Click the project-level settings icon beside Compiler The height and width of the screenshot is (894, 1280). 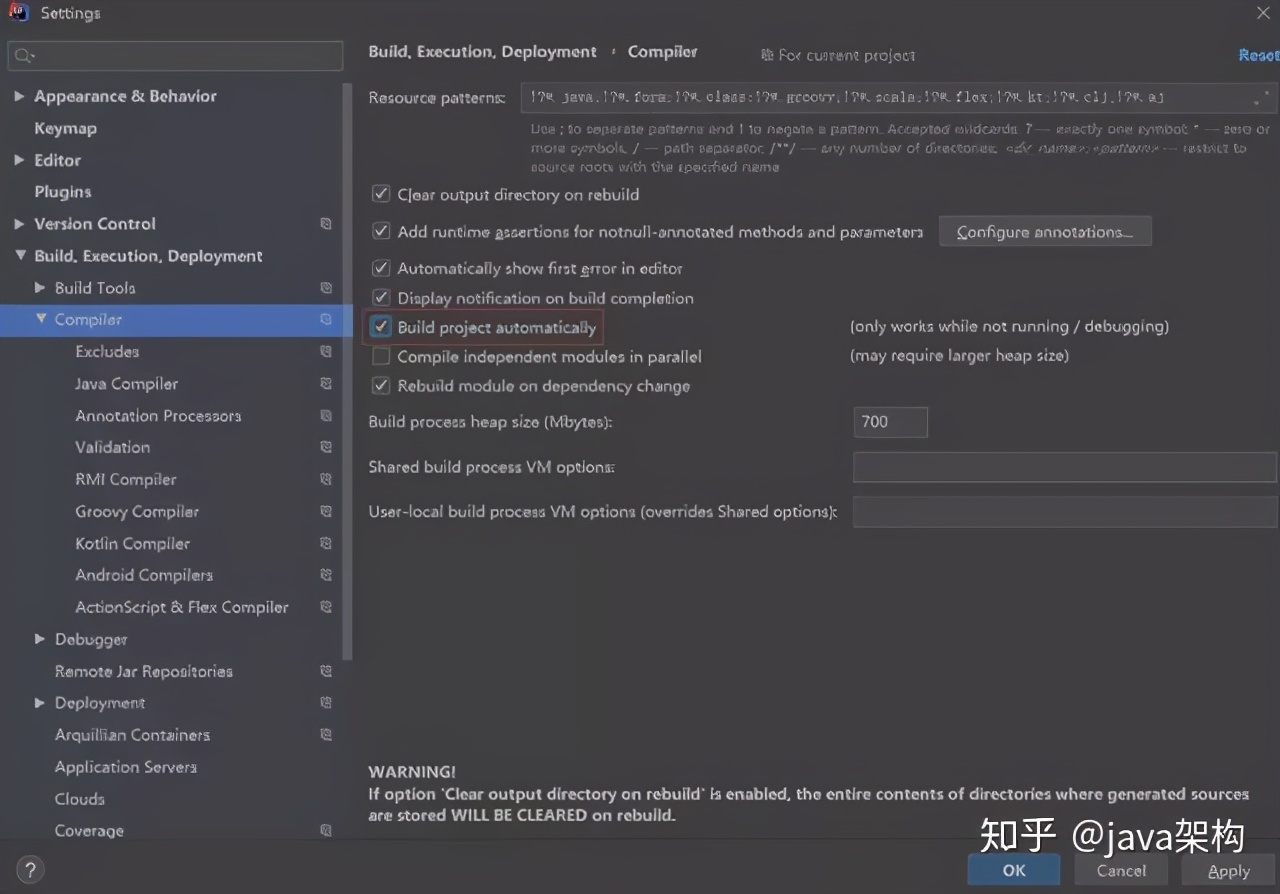coord(325,319)
